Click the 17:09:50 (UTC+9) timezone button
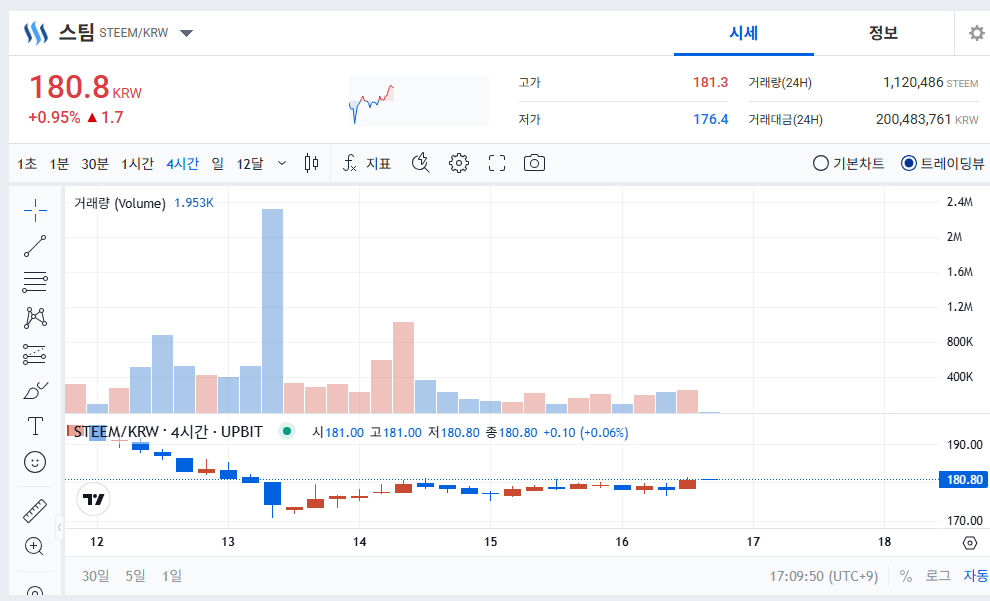This screenshot has height=601, width=990. click(x=823, y=576)
